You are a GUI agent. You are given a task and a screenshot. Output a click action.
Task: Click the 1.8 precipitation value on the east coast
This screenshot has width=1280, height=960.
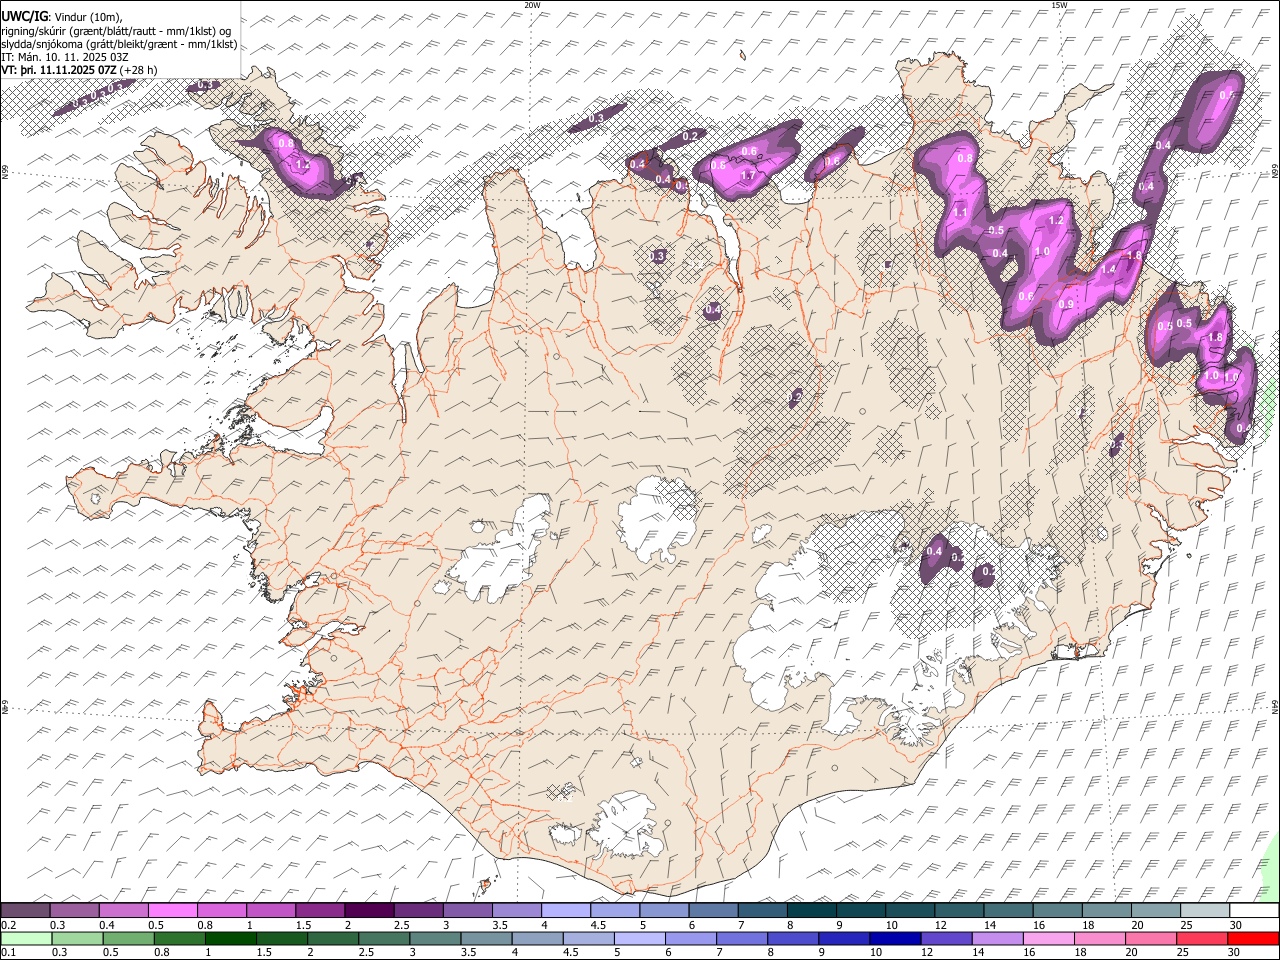(1215, 338)
